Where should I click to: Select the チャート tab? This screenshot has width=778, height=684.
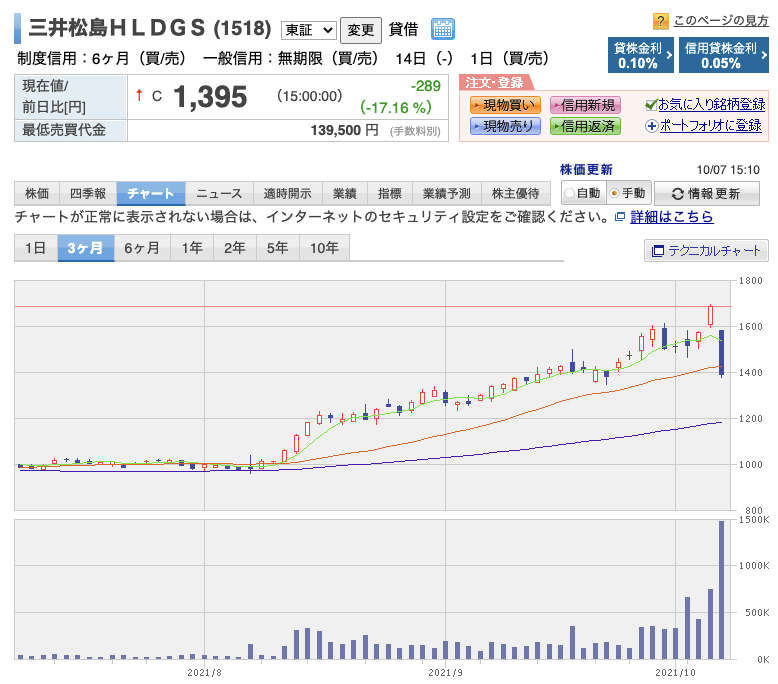click(x=151, y=193)
